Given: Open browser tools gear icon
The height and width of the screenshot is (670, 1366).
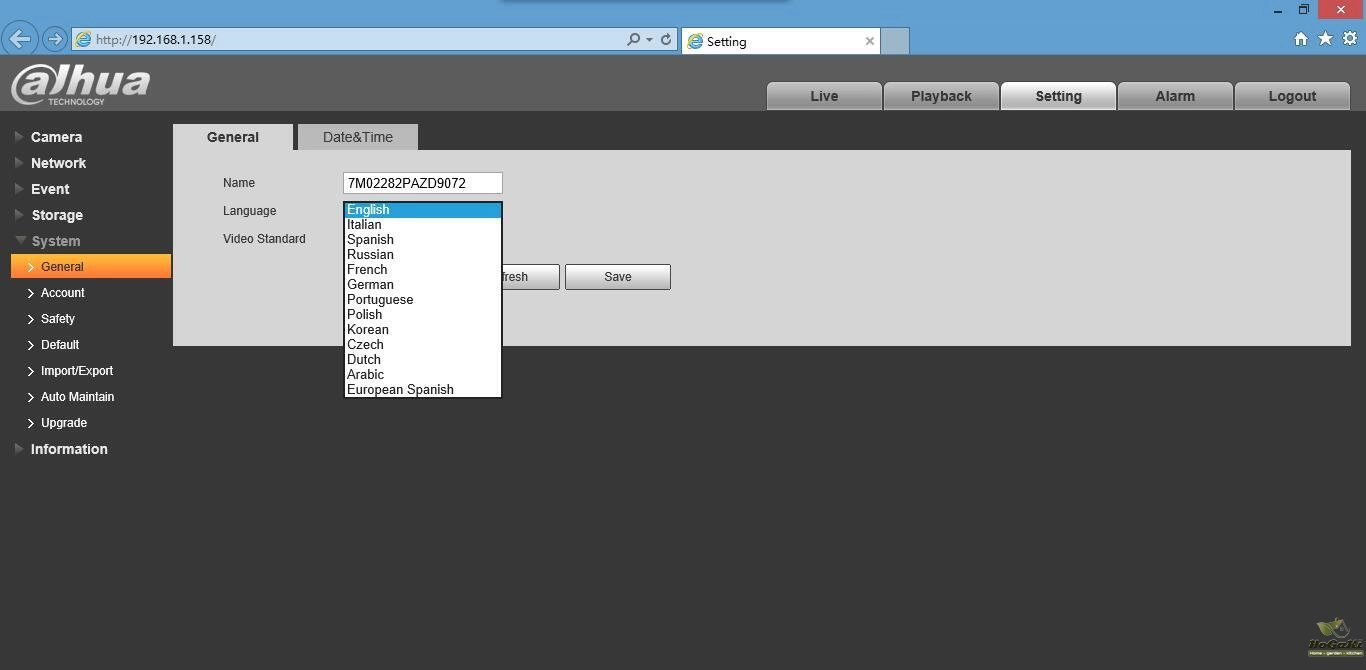Looking at the screenshot, I should click(x=1349, y=39).
